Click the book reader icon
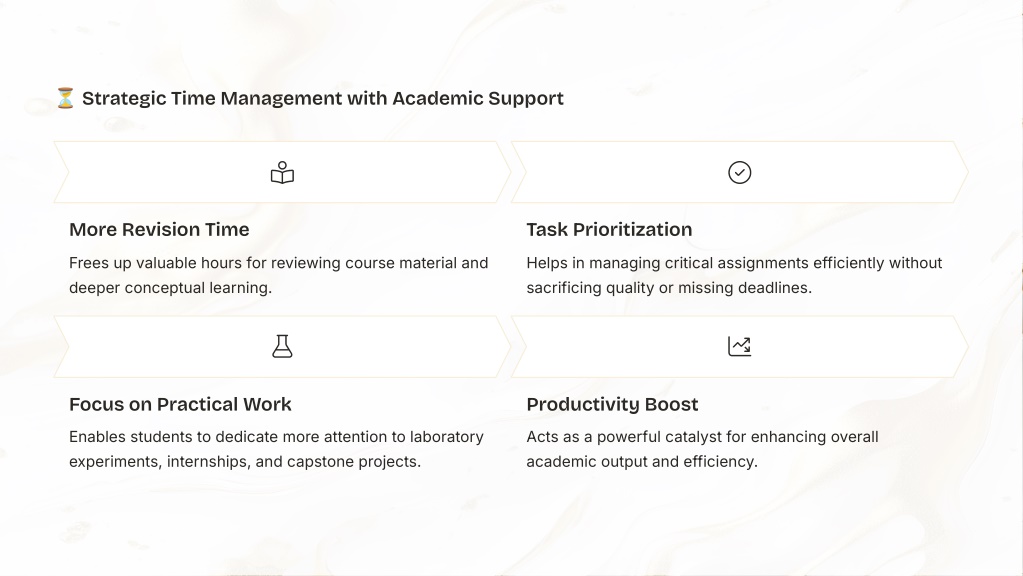Screen dimensions: 1023x576 [x=282, y=173]
